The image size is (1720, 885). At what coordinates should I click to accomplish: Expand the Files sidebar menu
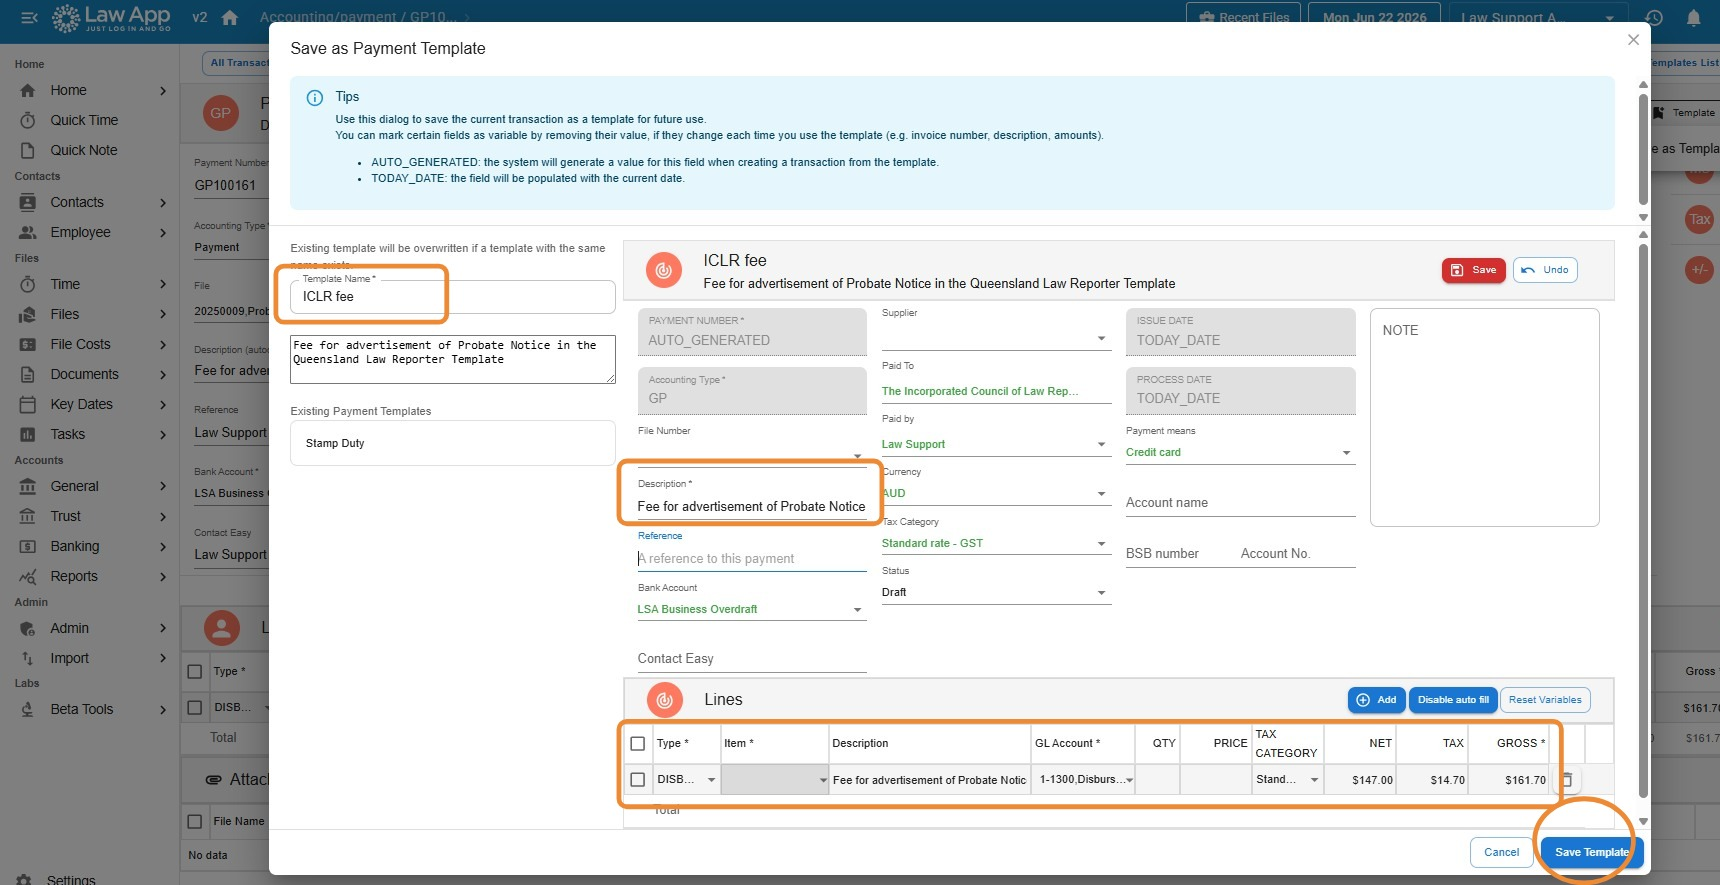(x=163, y=314)
